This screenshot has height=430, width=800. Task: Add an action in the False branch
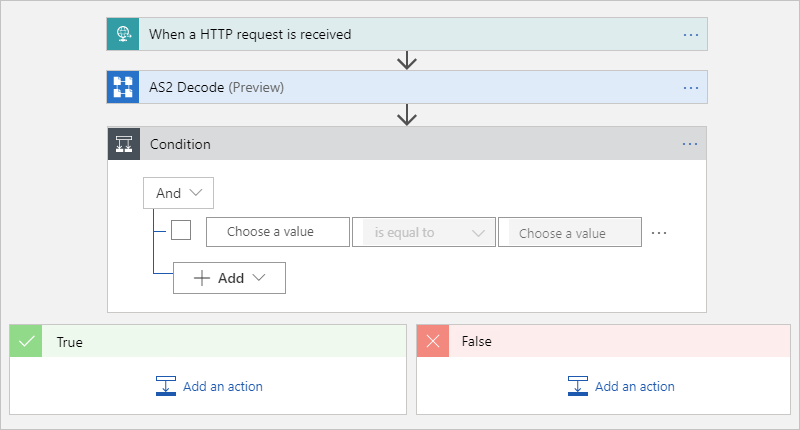point(621,386)
